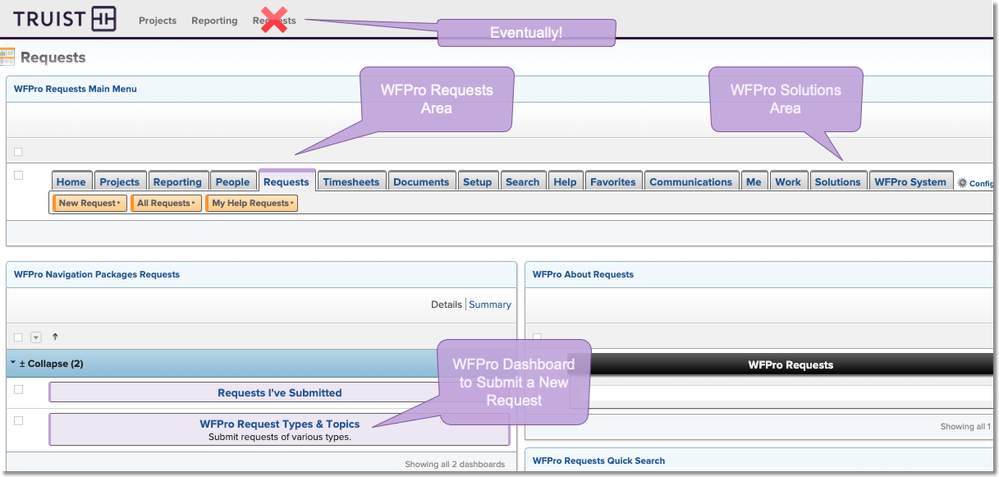
Task: Tick the row checkbox beside the Home tab
Action: pyautogui.click(x=18, y=175)
